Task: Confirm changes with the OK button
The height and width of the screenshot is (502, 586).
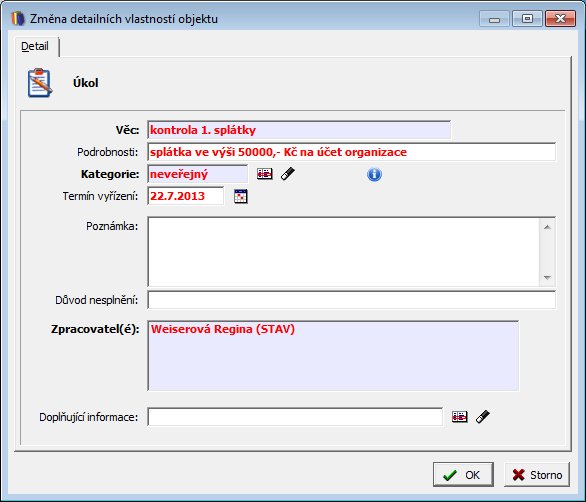Action: point(463,475)
